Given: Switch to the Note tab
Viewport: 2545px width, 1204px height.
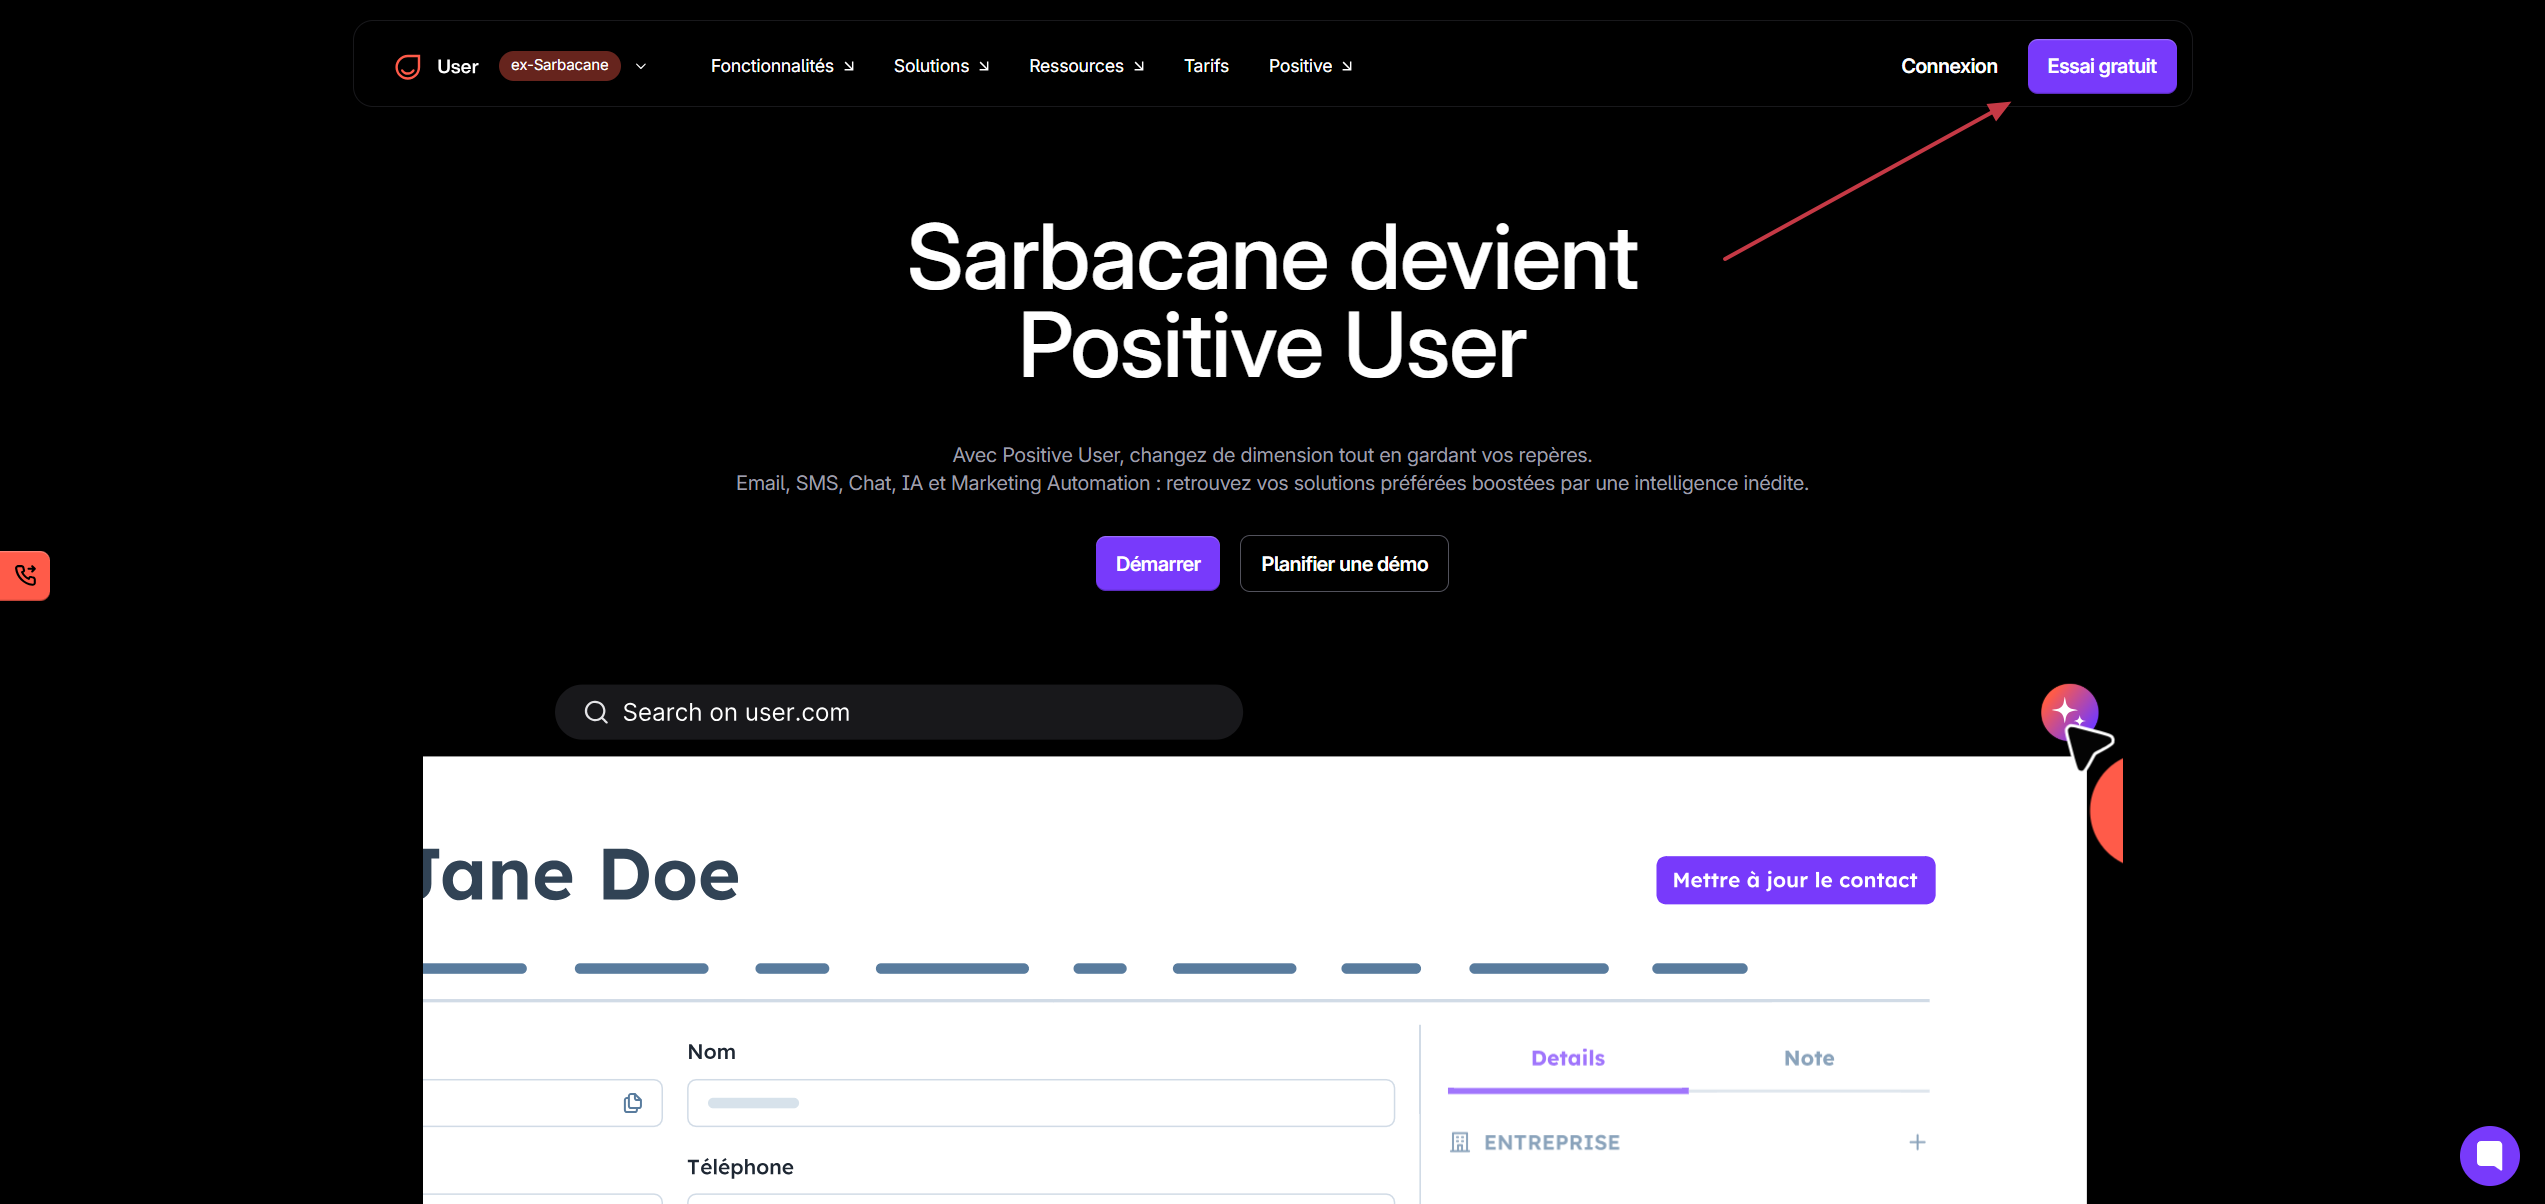Looking at the screenshot, I should click(x=1809, y=1058).
